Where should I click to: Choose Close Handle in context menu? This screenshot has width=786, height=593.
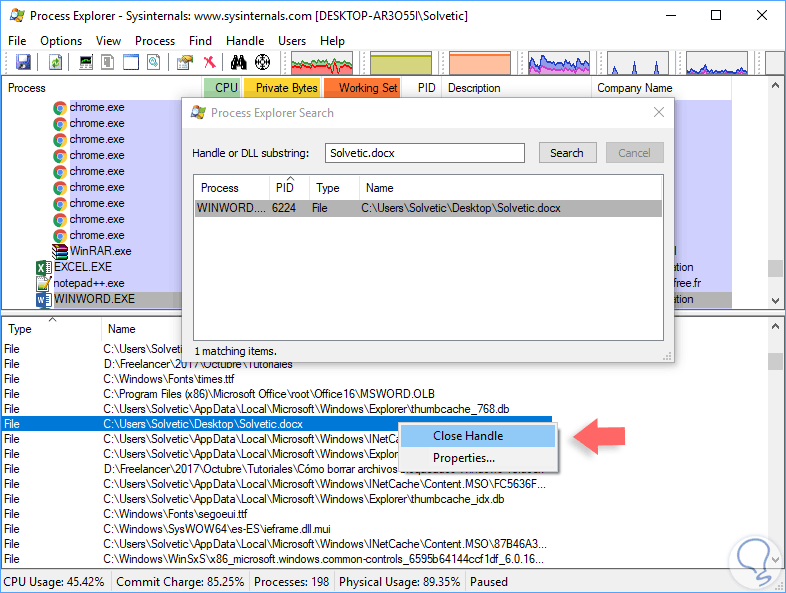point(478,436)
